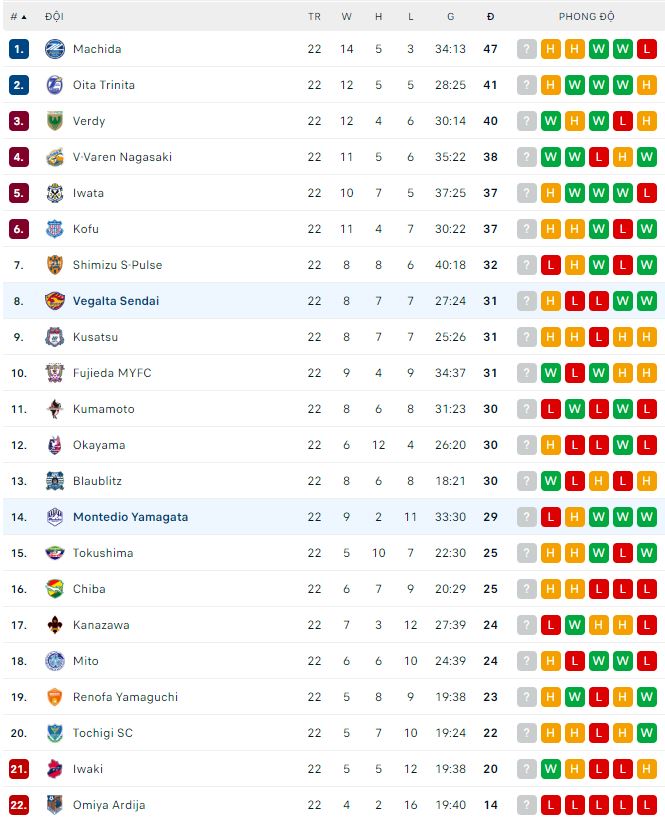
Task: Click Machida's red L form badge
Action: click(647, 49)
